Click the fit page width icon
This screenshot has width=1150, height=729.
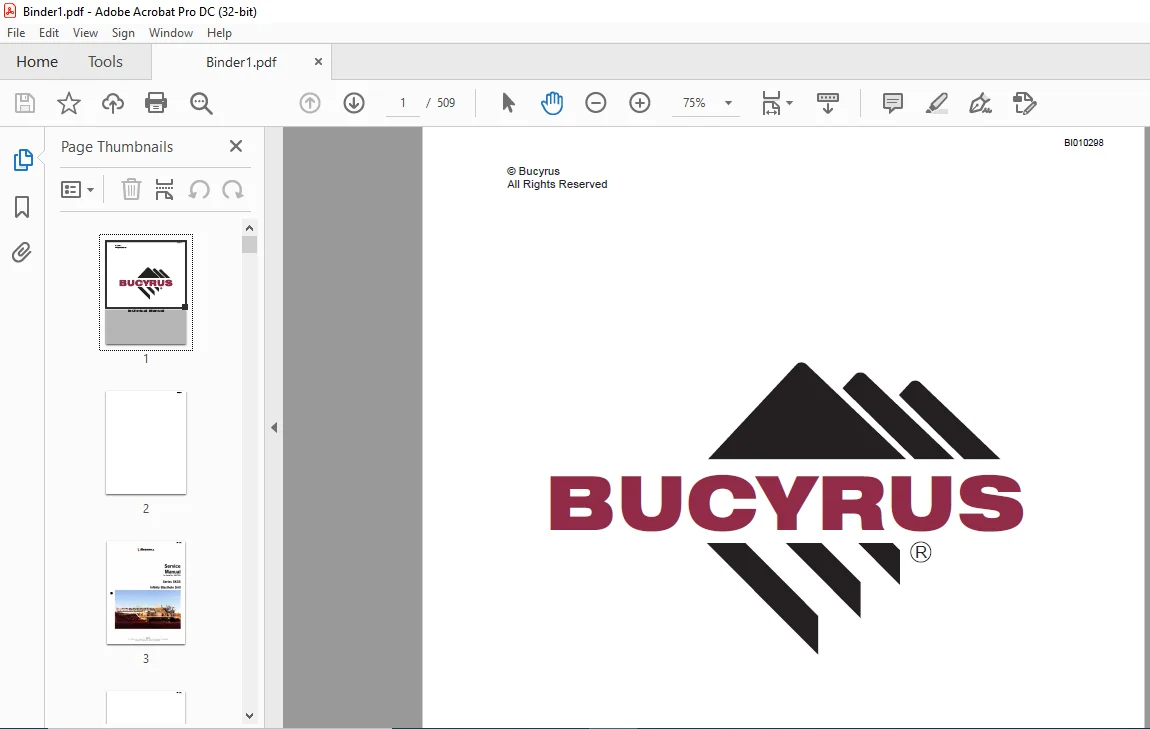pos(771,103)
